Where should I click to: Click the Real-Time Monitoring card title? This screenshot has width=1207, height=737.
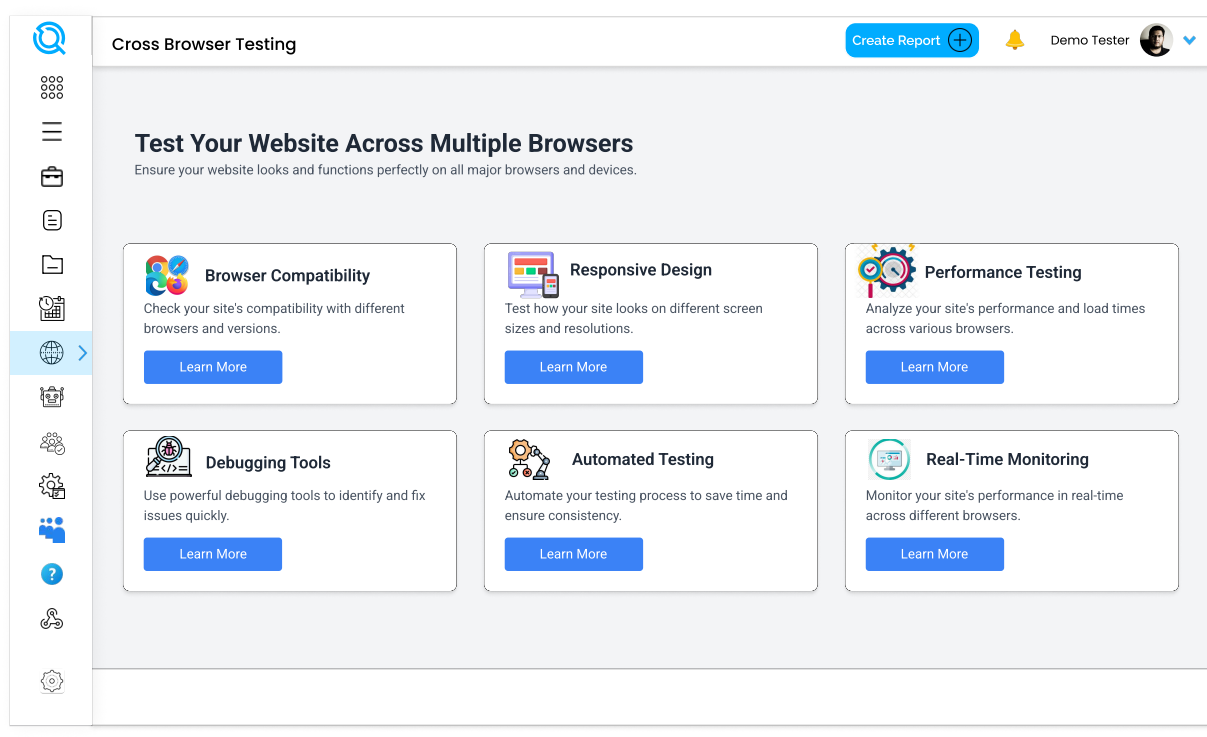coord(1007,460)
